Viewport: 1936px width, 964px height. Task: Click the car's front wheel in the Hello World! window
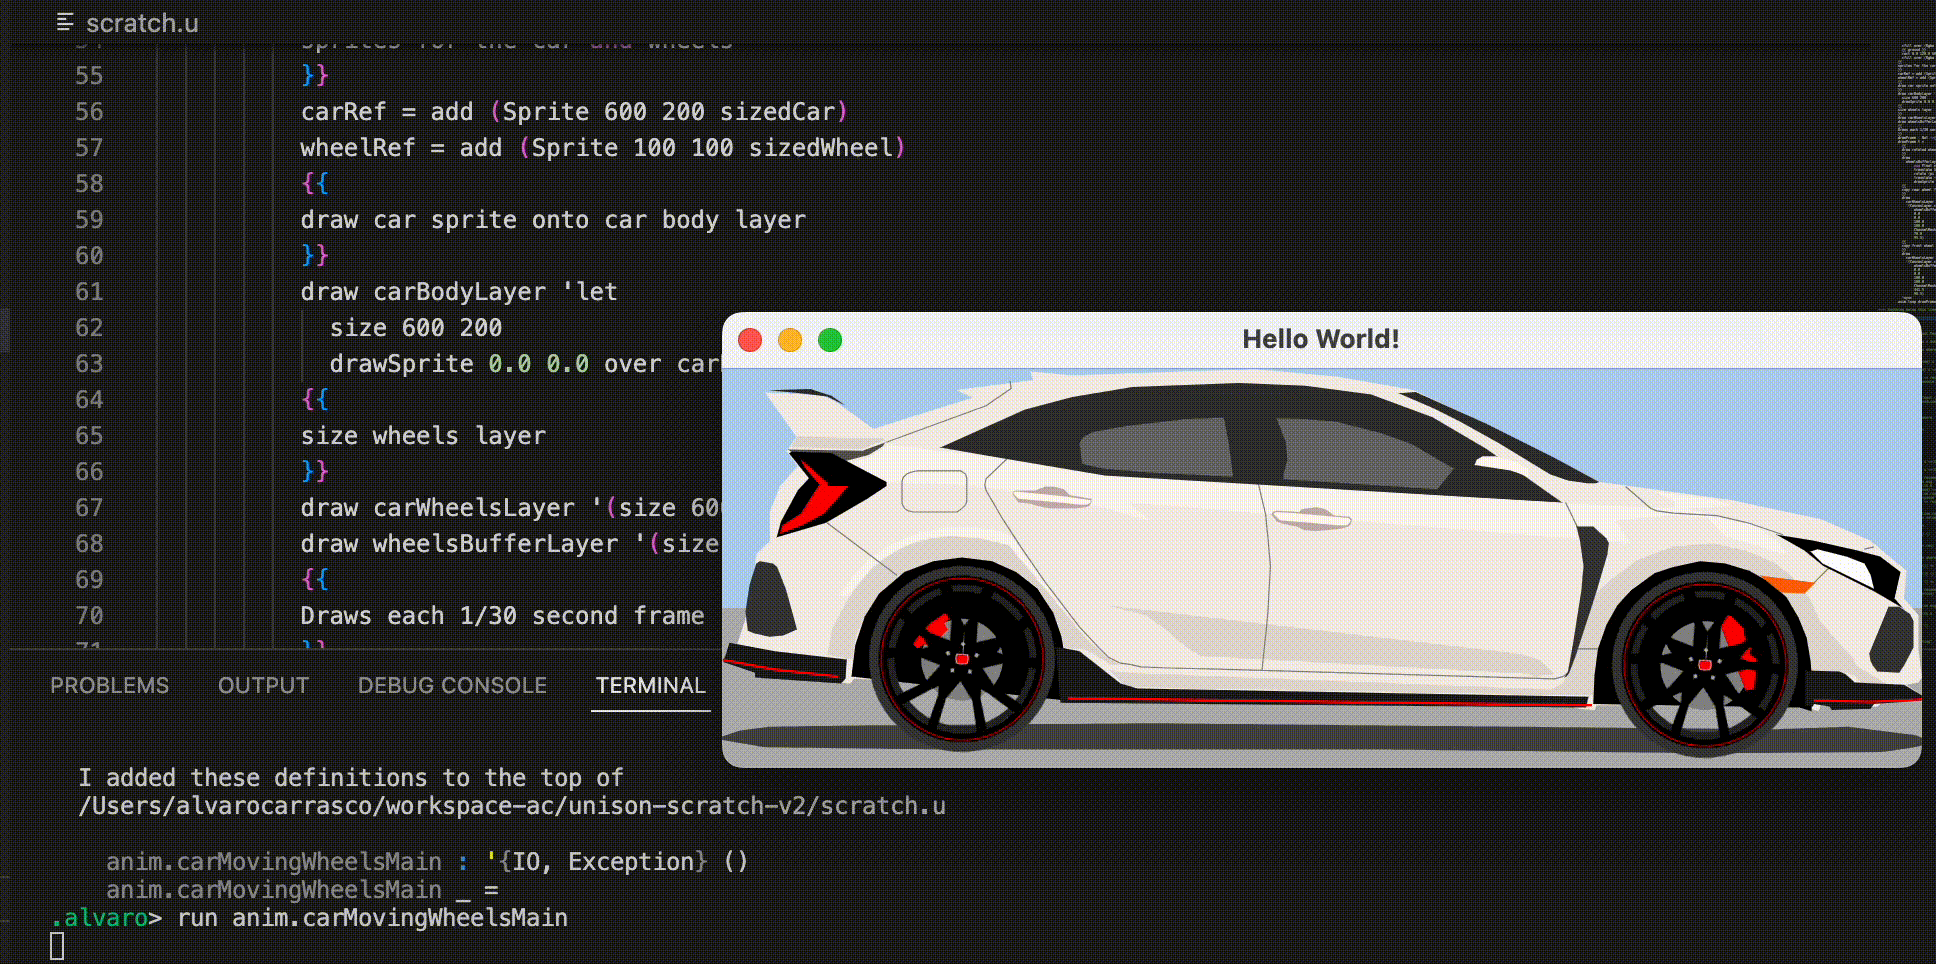tap(1705, 664)
